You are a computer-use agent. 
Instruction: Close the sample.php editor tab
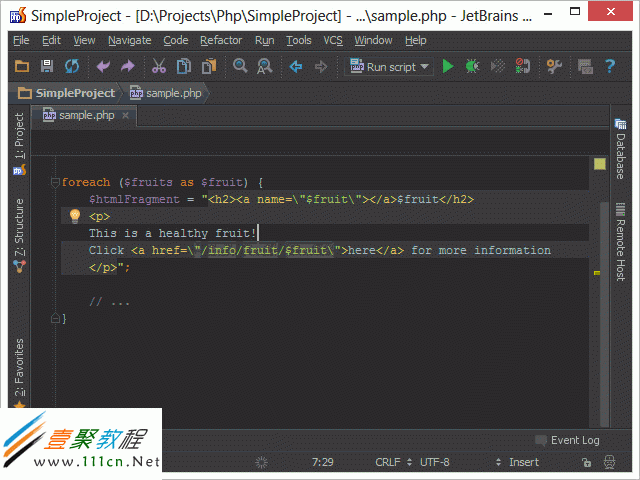[125, 116]
